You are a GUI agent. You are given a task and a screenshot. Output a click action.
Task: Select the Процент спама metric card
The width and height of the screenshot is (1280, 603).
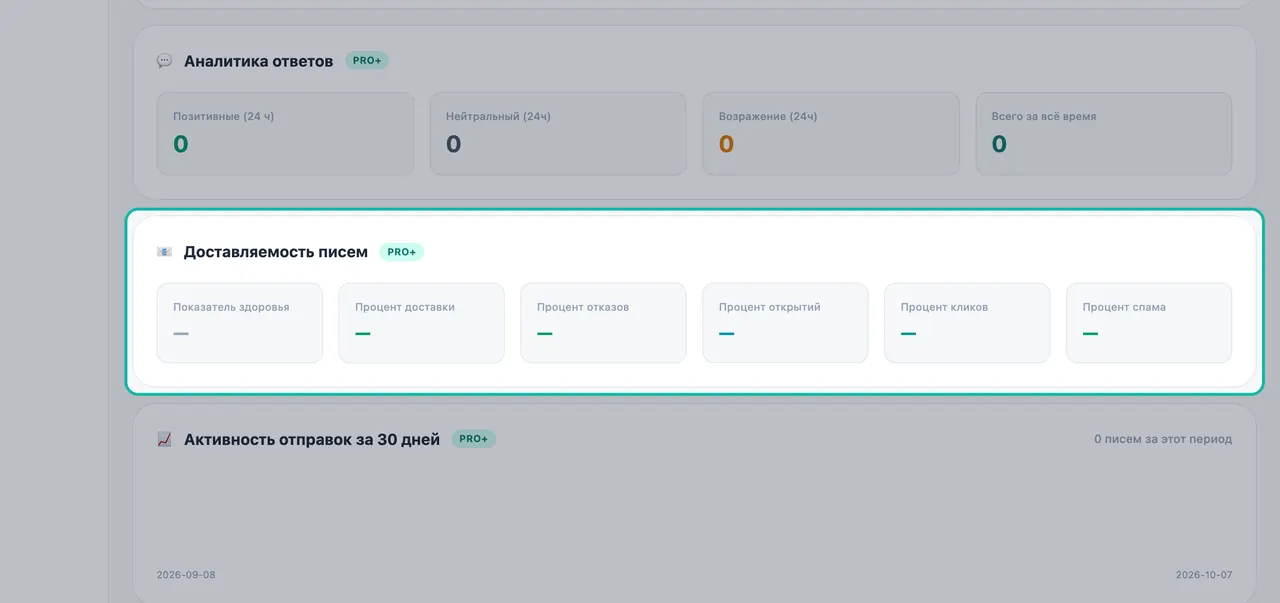(1150, 323)
